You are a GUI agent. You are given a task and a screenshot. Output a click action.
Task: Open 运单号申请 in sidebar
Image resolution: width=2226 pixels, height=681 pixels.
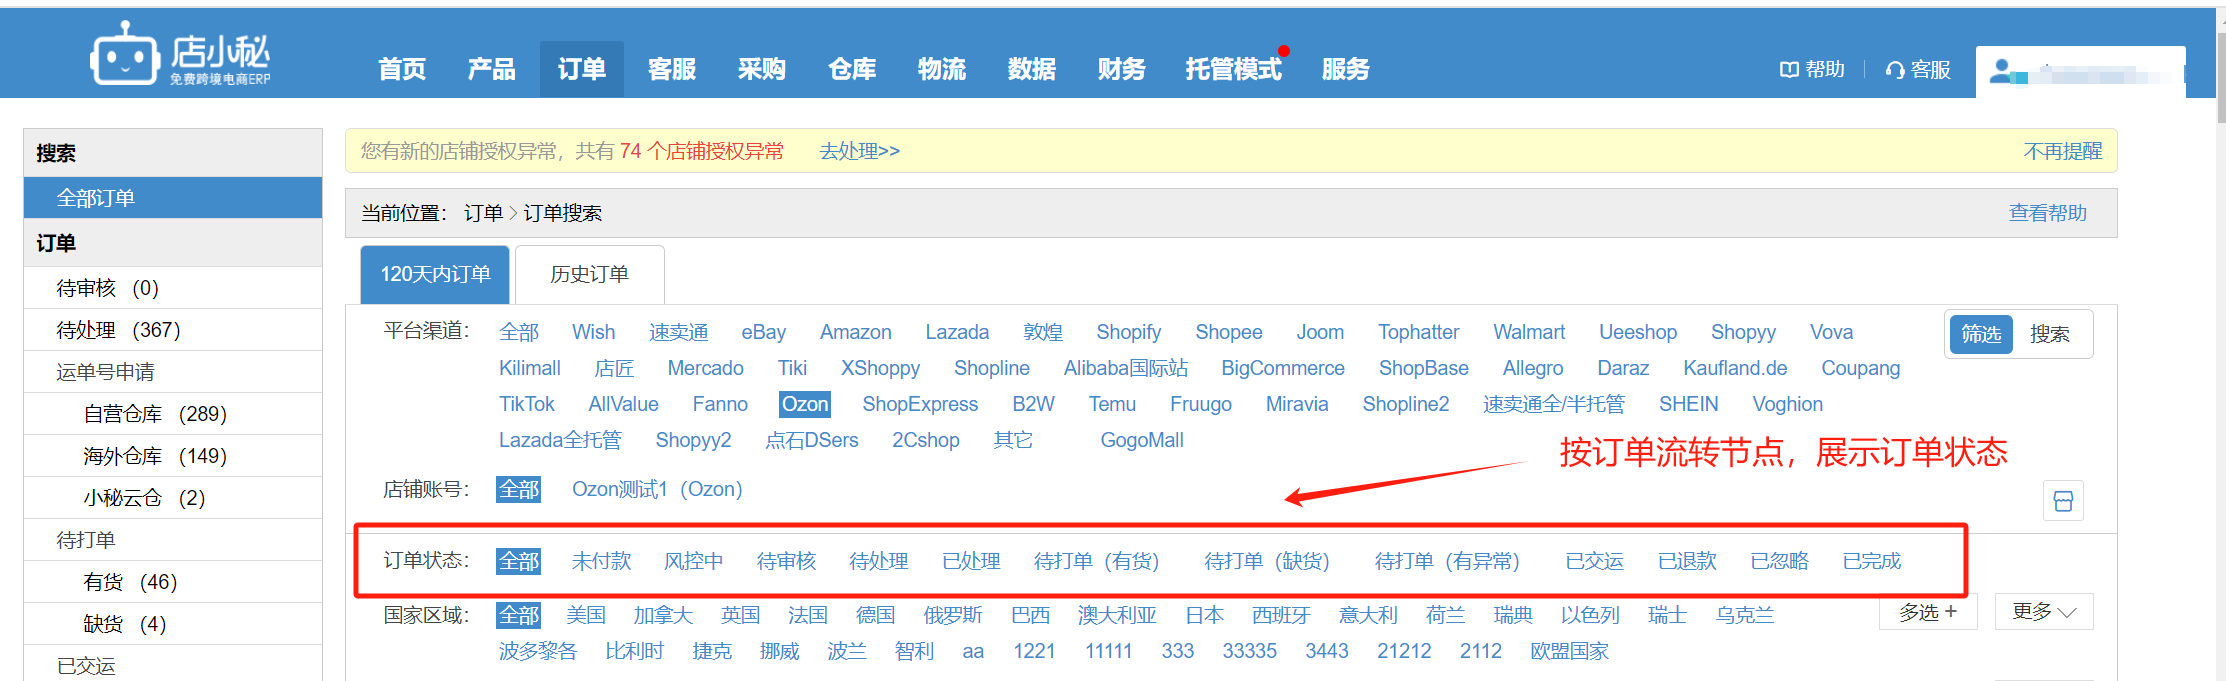coord(173,372)
